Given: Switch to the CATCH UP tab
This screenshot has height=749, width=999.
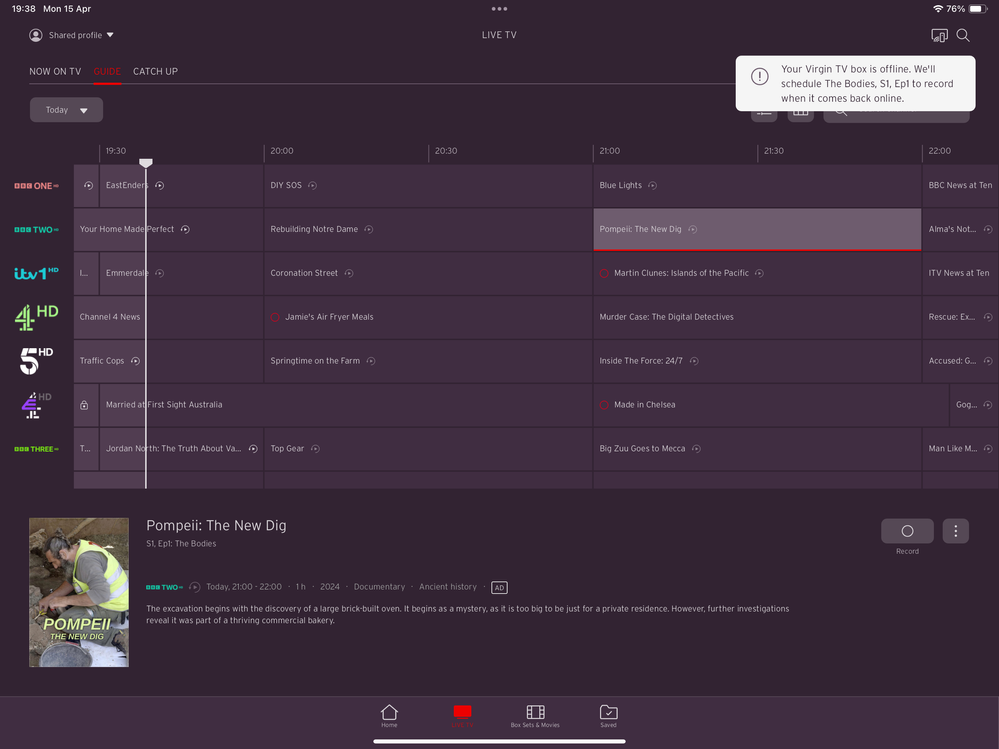Looking at the screenshot, I should pos(155,71).
